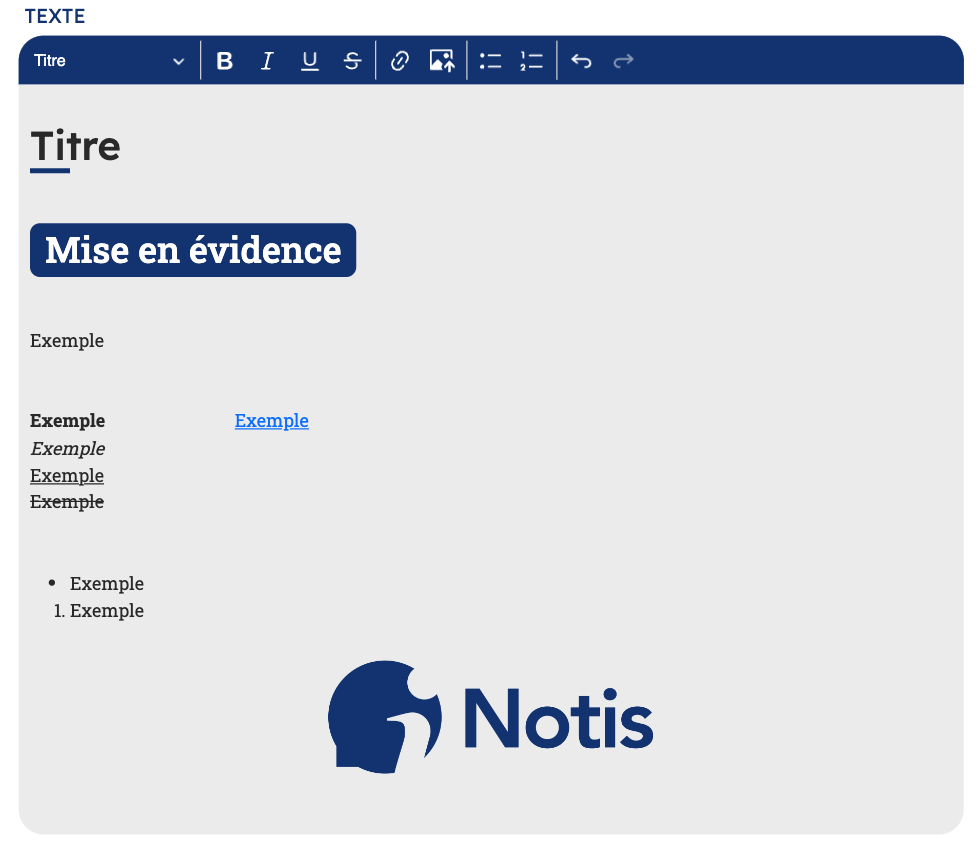Toggle bold formatting

point(224,61)
